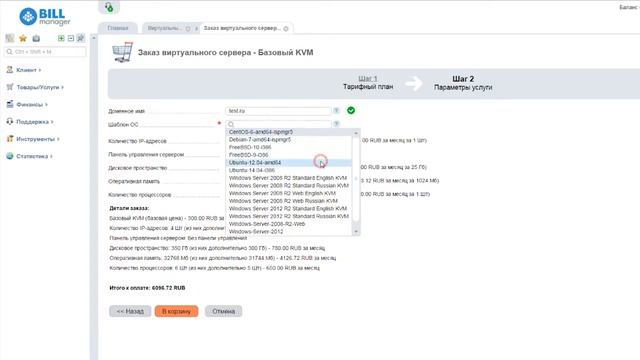Select FreeBSD-10-i386 template

click(289, 147)
